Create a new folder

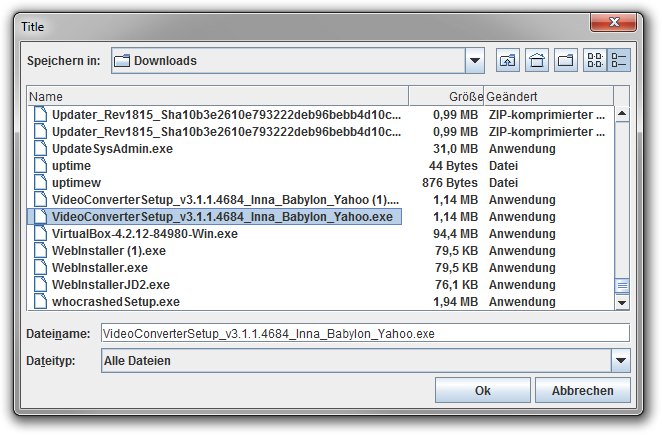pyautogui.click(x=566, y=60)
